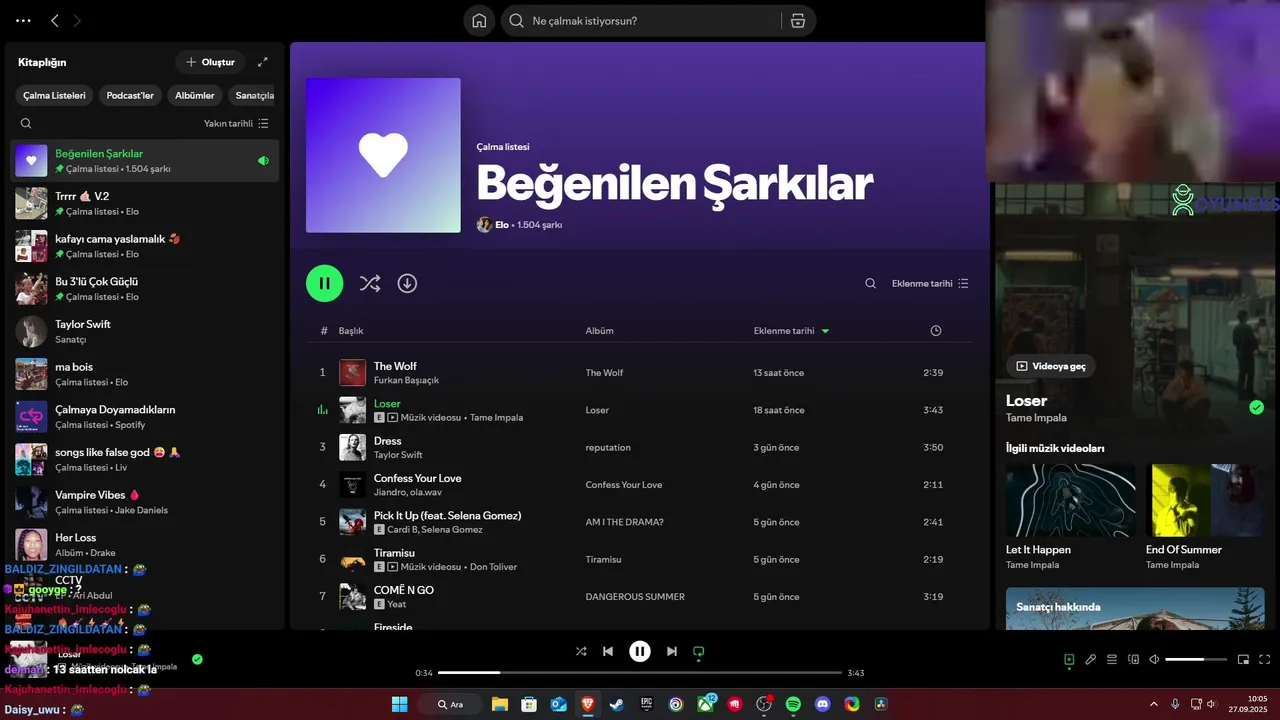
Task: Open the three-dot menu at top left
Action: (x=23, y=21)
